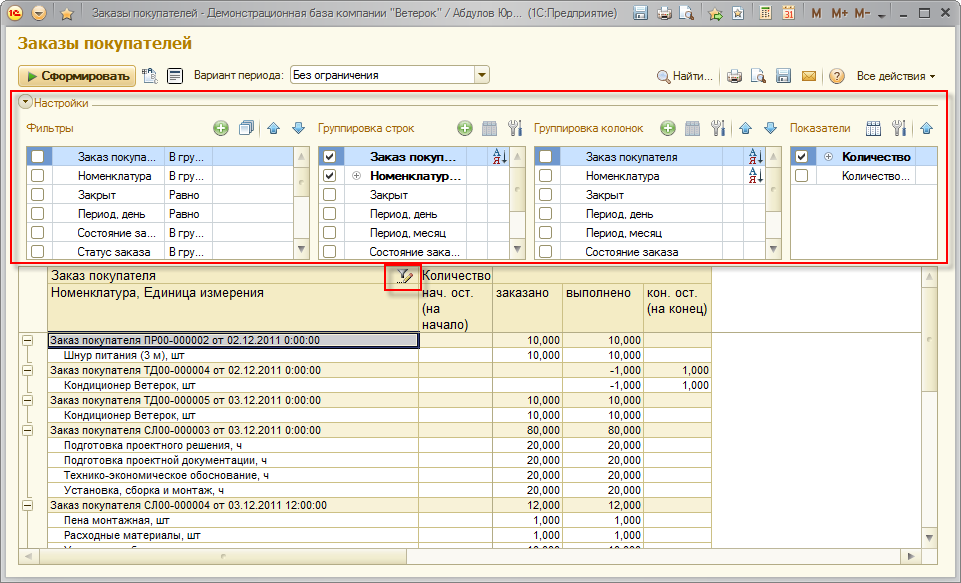Open Группировка строк tools settings icon
The width and height of the screenshot is (961, 583).
515,128
